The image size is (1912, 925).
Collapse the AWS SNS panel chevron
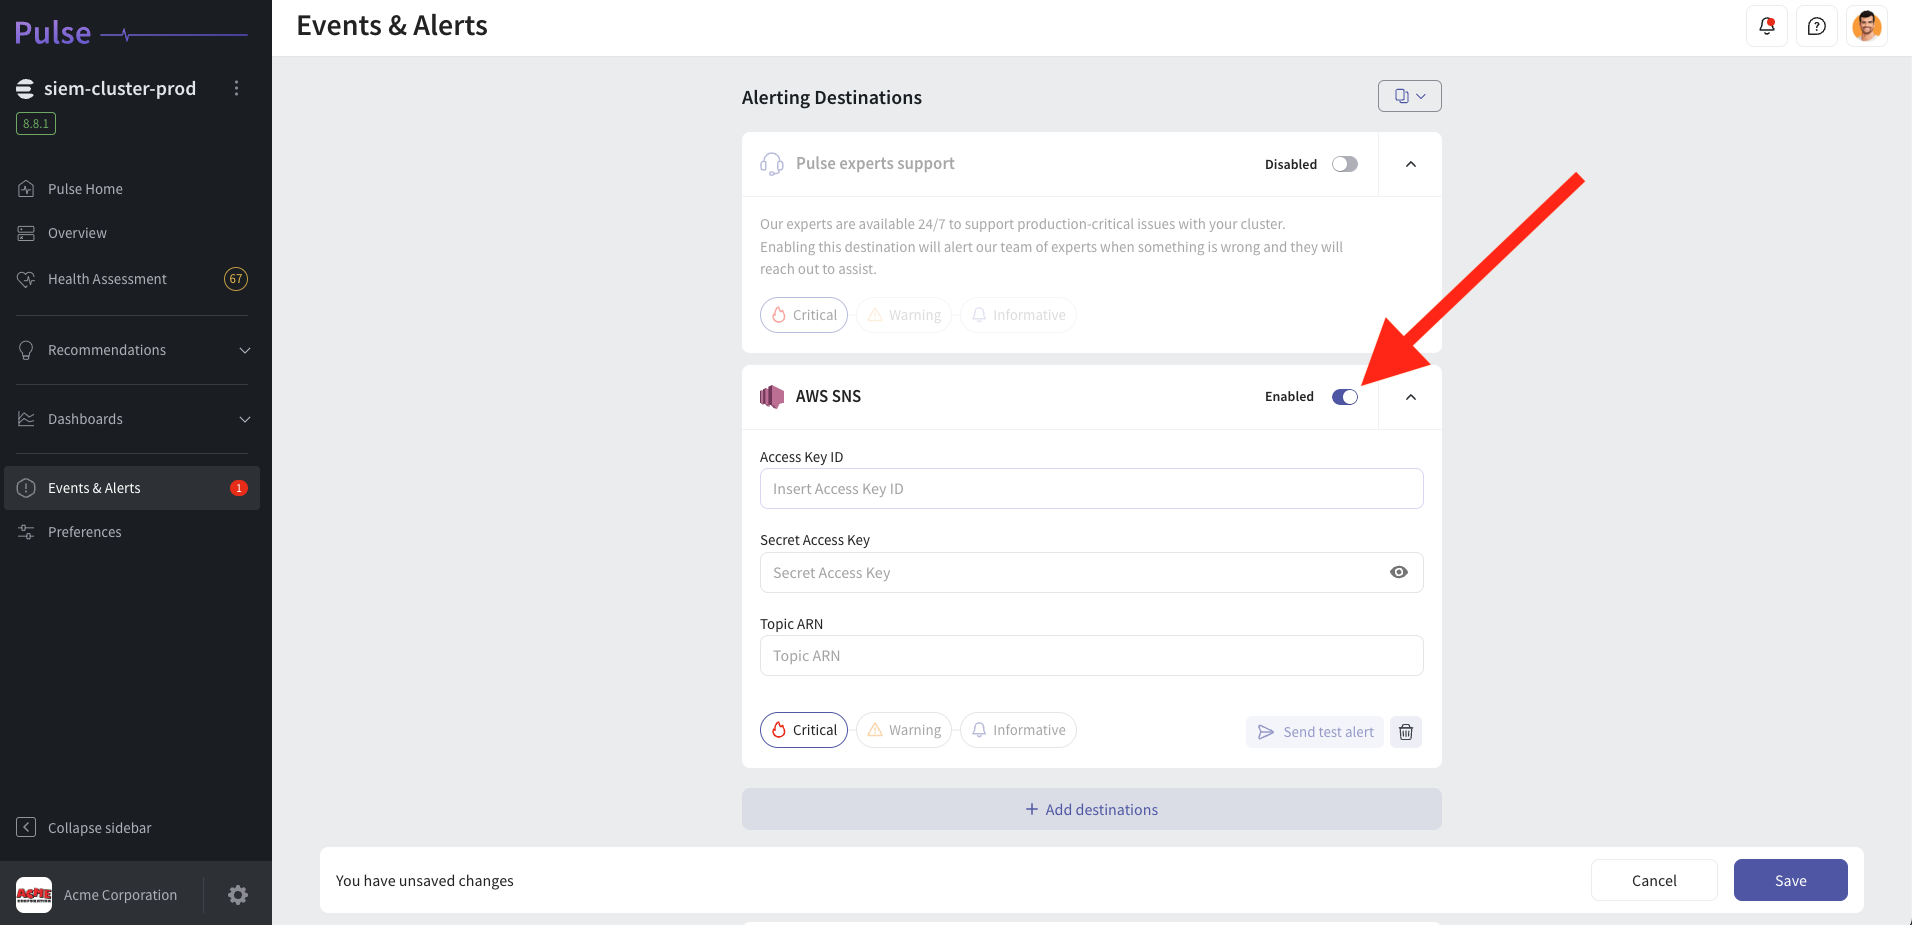pyautogui.click(x=1410, y=396)
